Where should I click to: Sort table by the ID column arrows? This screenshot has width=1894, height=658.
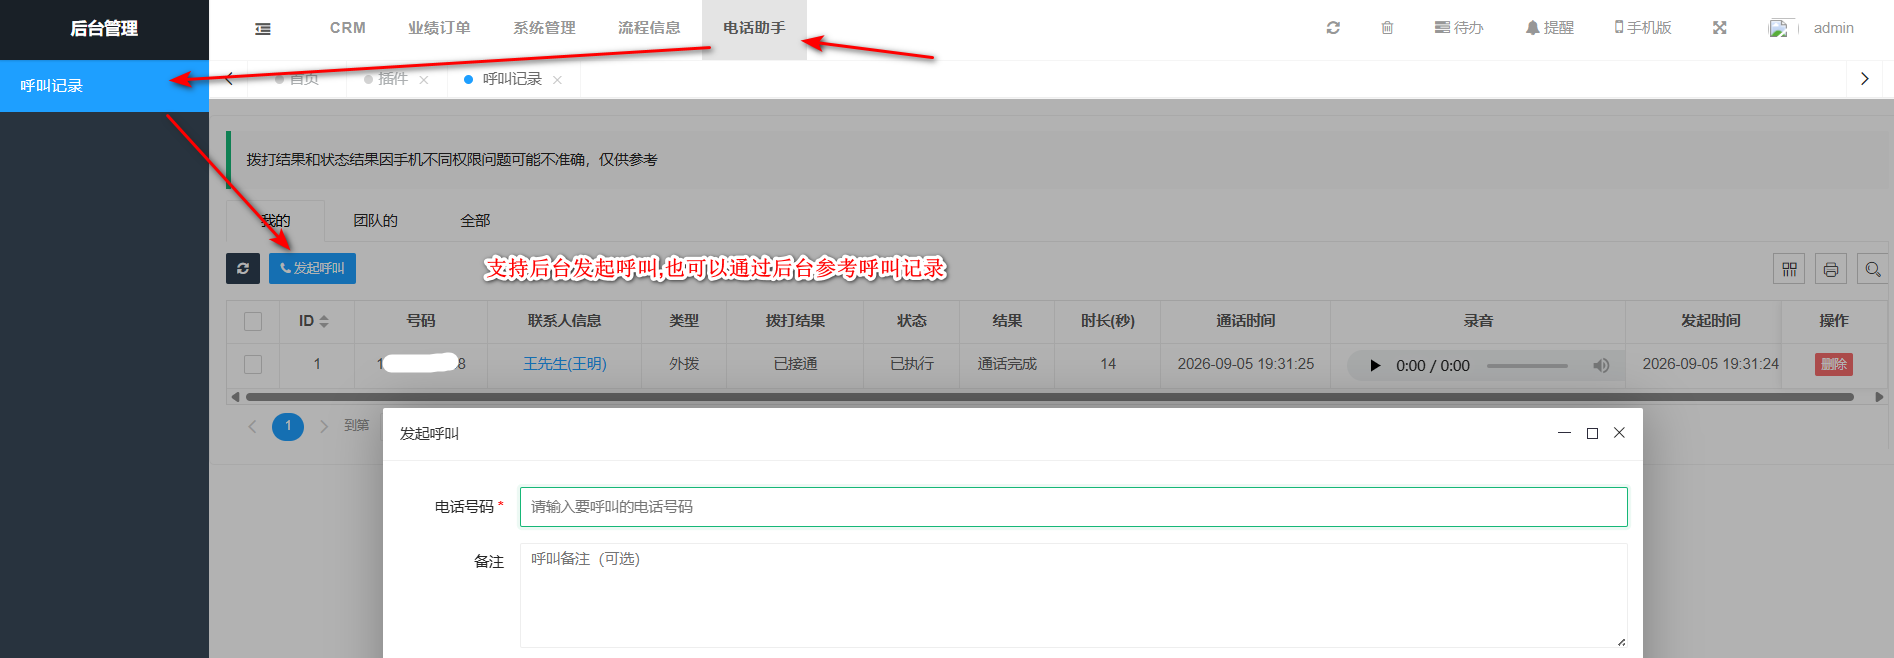(x=324, y=321)
